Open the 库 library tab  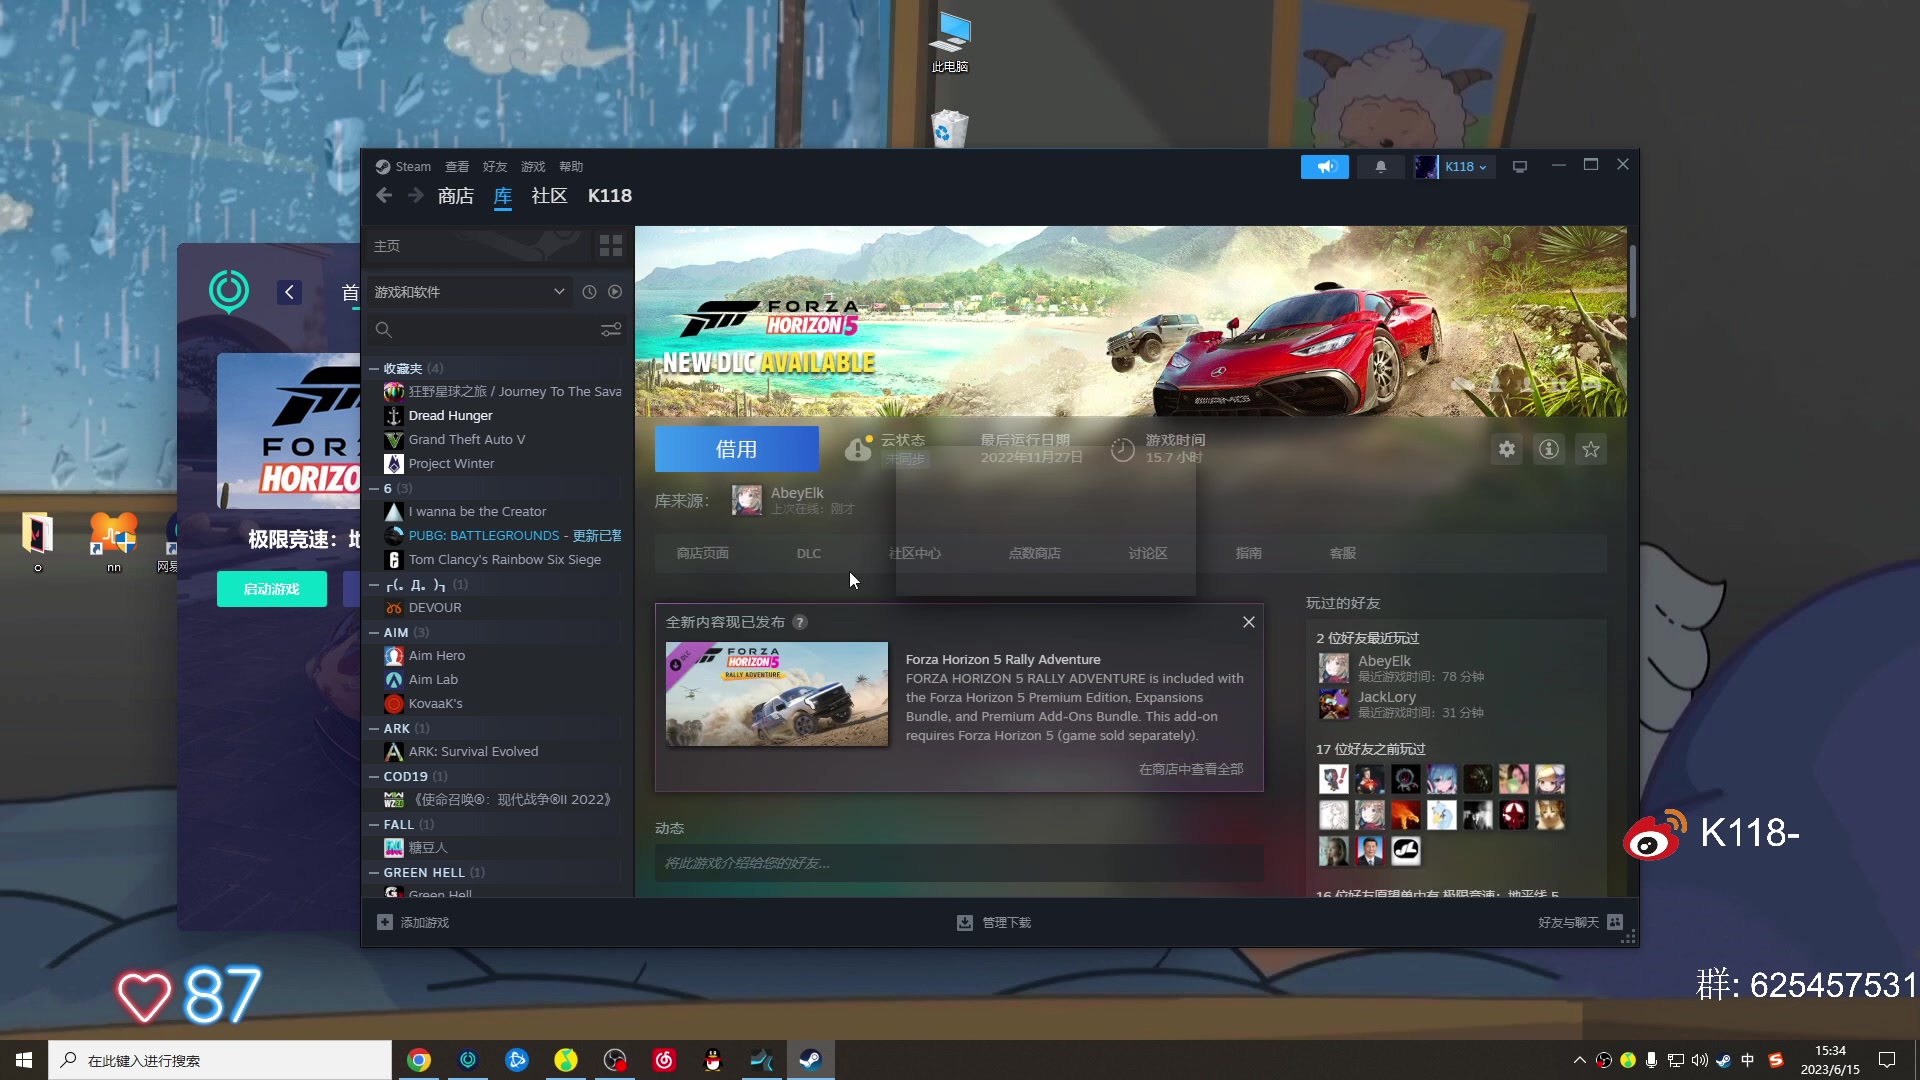(503, 196)
